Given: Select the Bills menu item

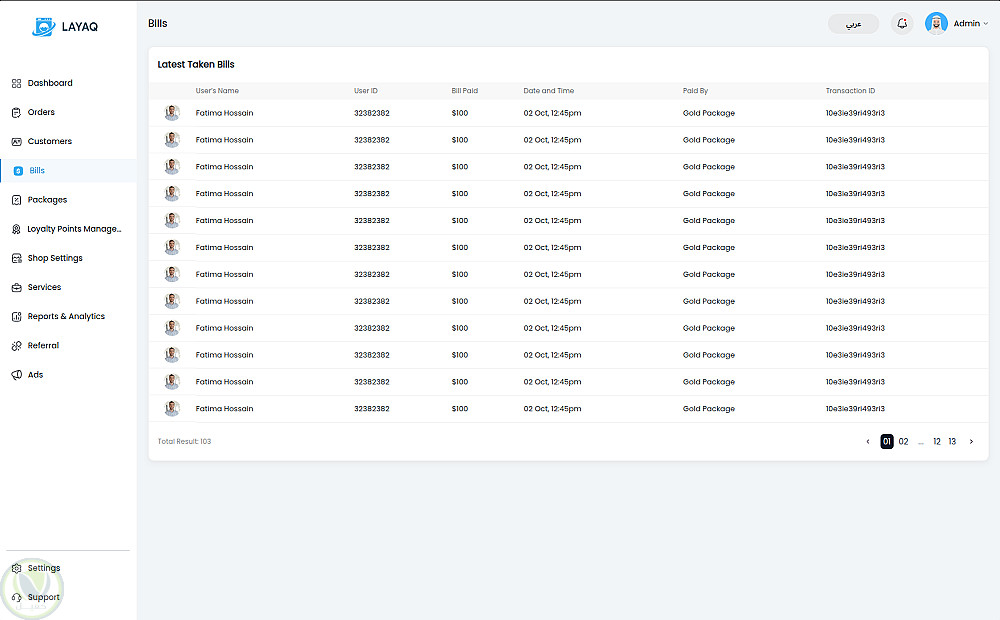Looking at the screenshot, I should [x=68, y=171].
